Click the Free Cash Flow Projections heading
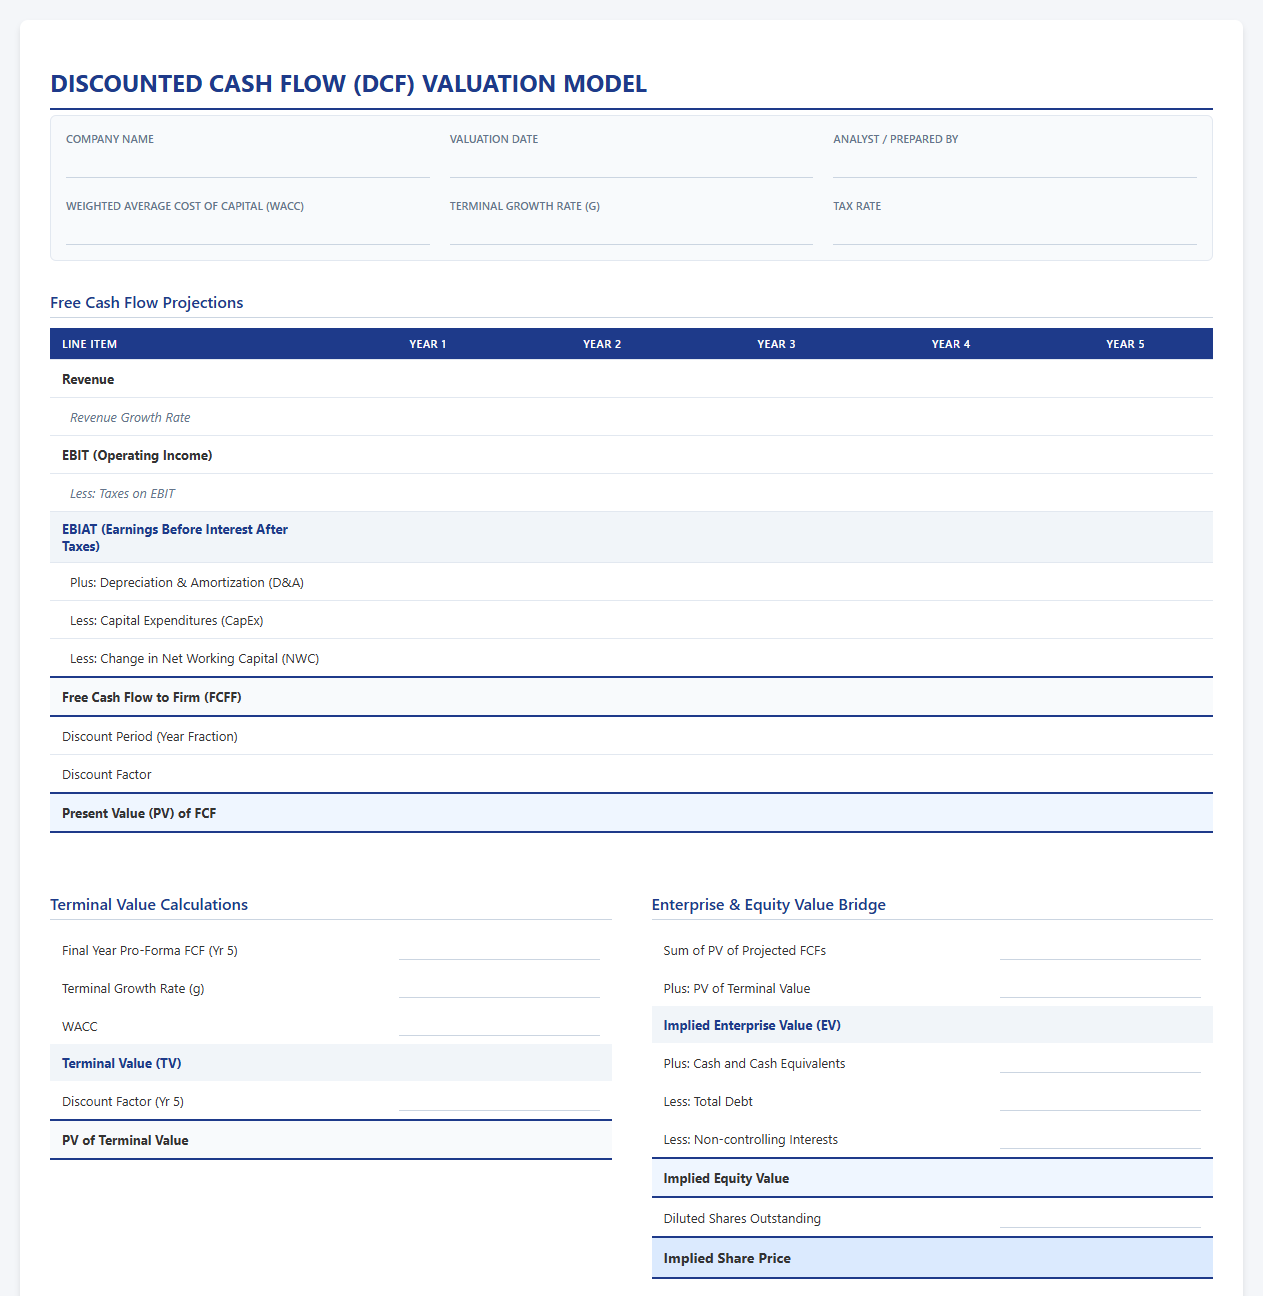Viewport: 1263px width, 1296px height. 147,303
